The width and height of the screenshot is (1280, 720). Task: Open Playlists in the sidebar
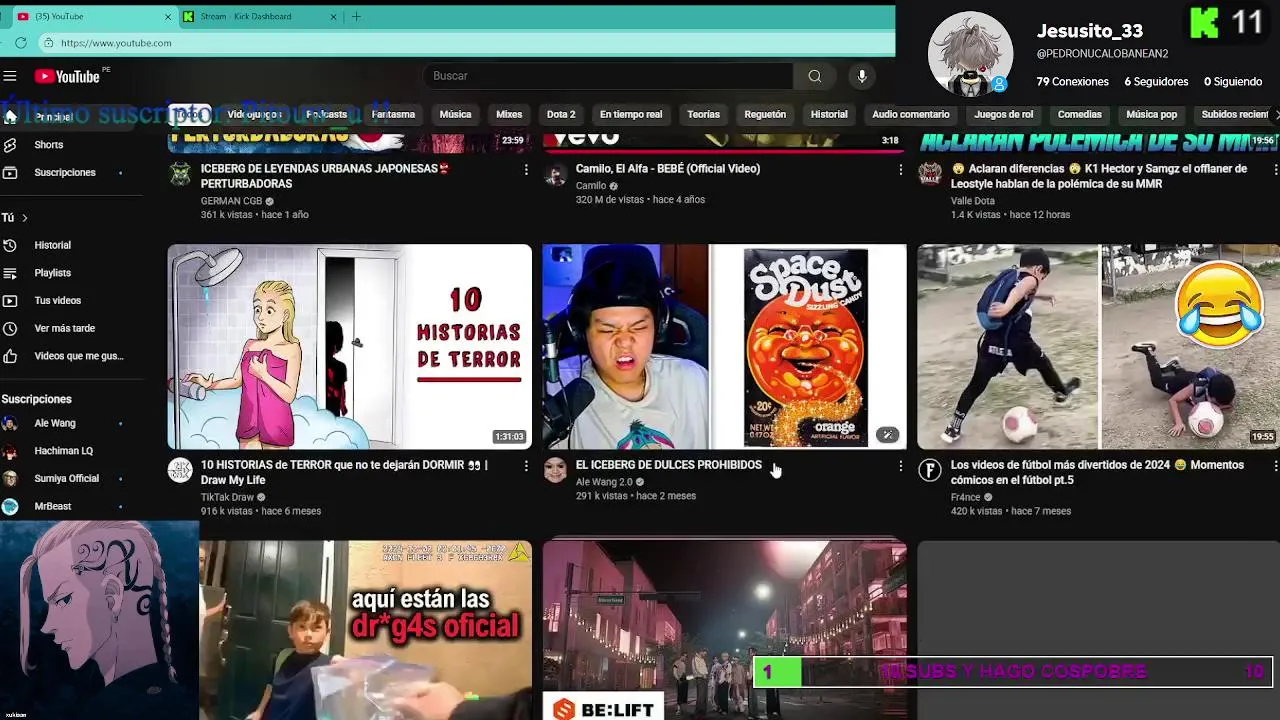tap(52, 273)
